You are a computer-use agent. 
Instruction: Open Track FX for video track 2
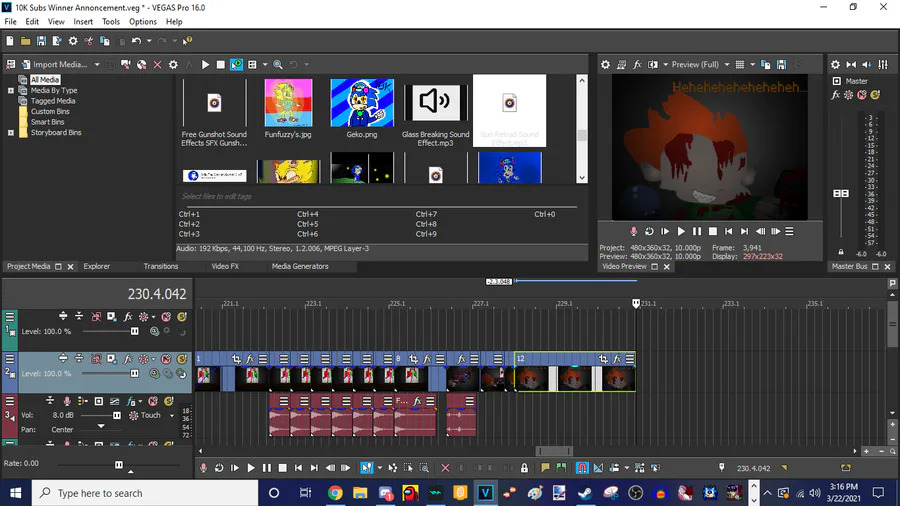127,359
